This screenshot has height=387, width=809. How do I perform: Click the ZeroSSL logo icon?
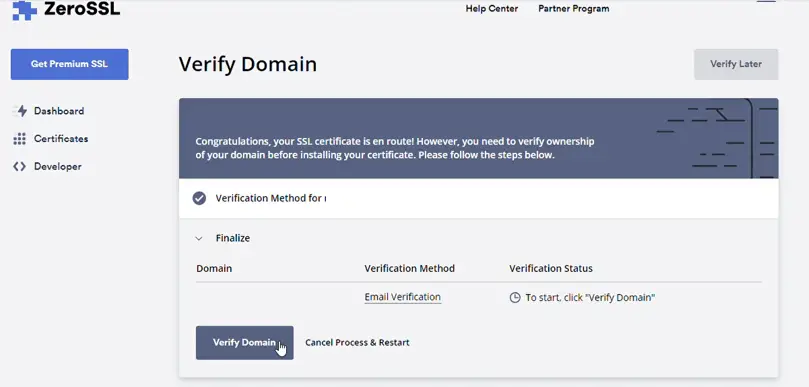(x=24, y=10)
